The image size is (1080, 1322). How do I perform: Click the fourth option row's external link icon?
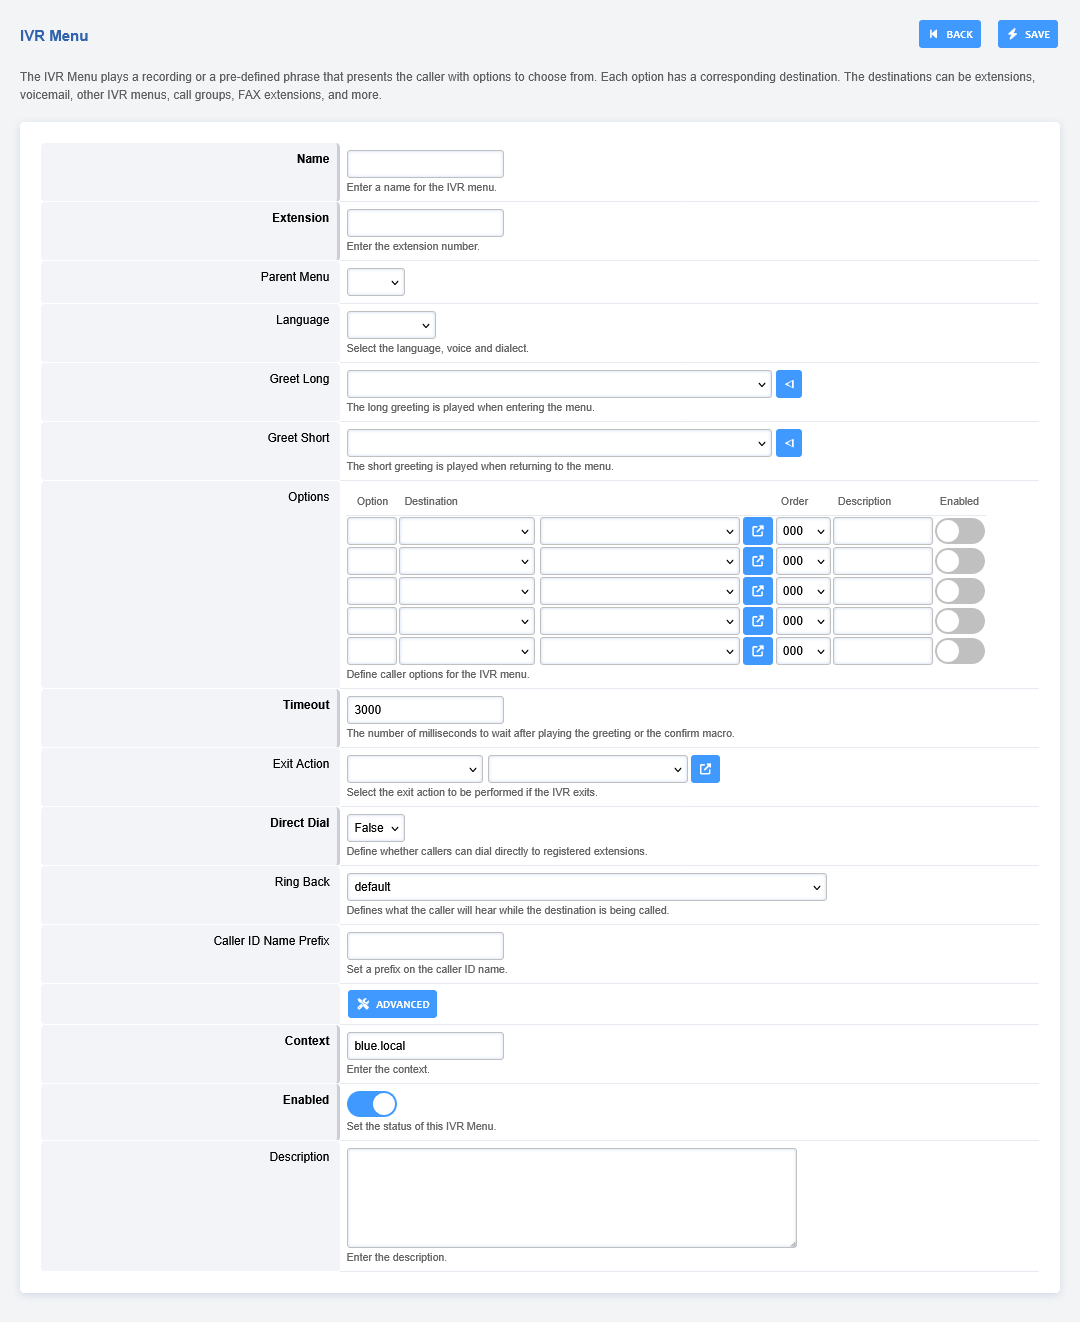[757, 621]
